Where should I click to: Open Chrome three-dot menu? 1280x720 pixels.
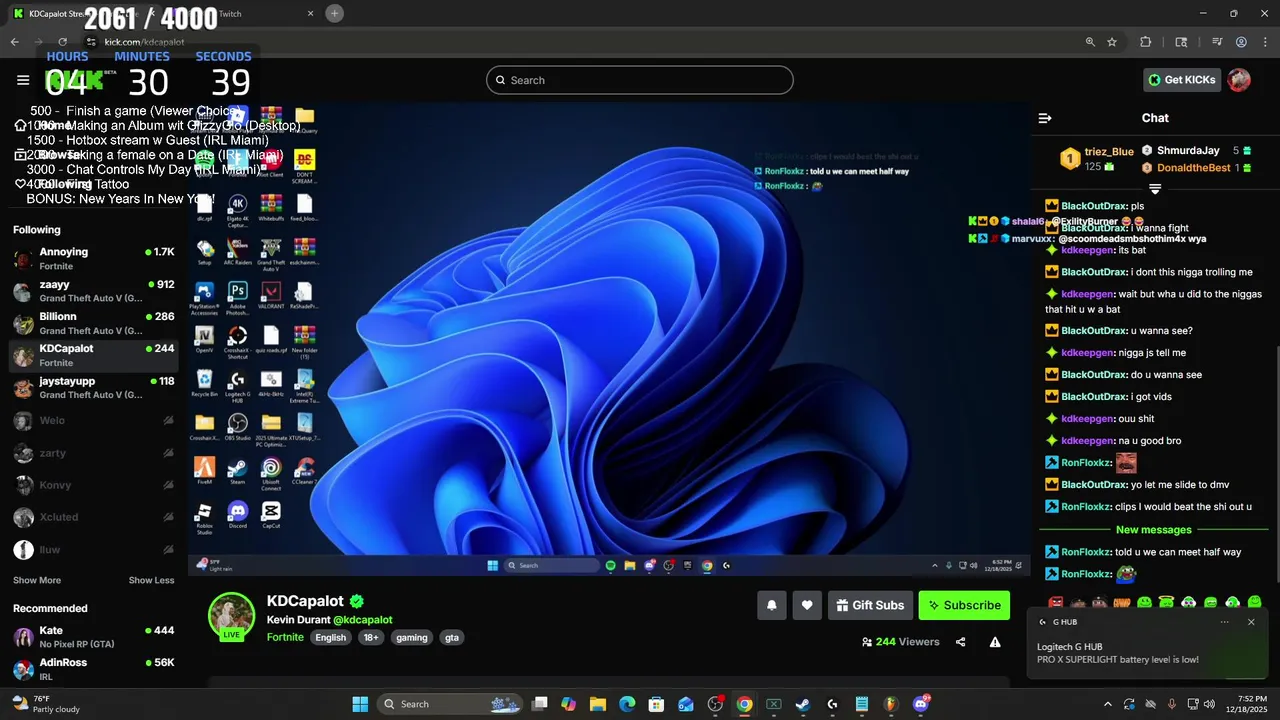[1265, 42]
